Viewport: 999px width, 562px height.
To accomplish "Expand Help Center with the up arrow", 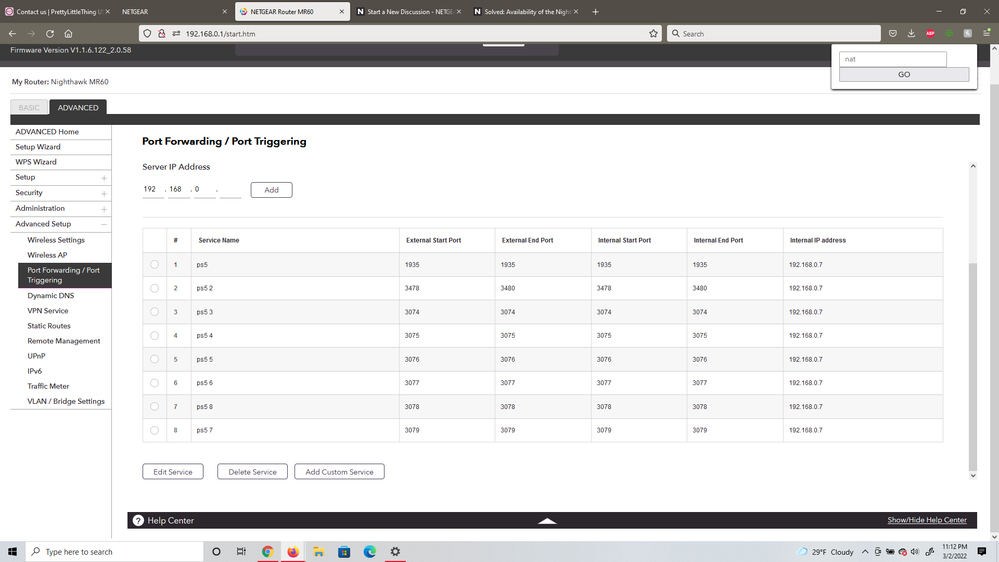I will [547, 520].
